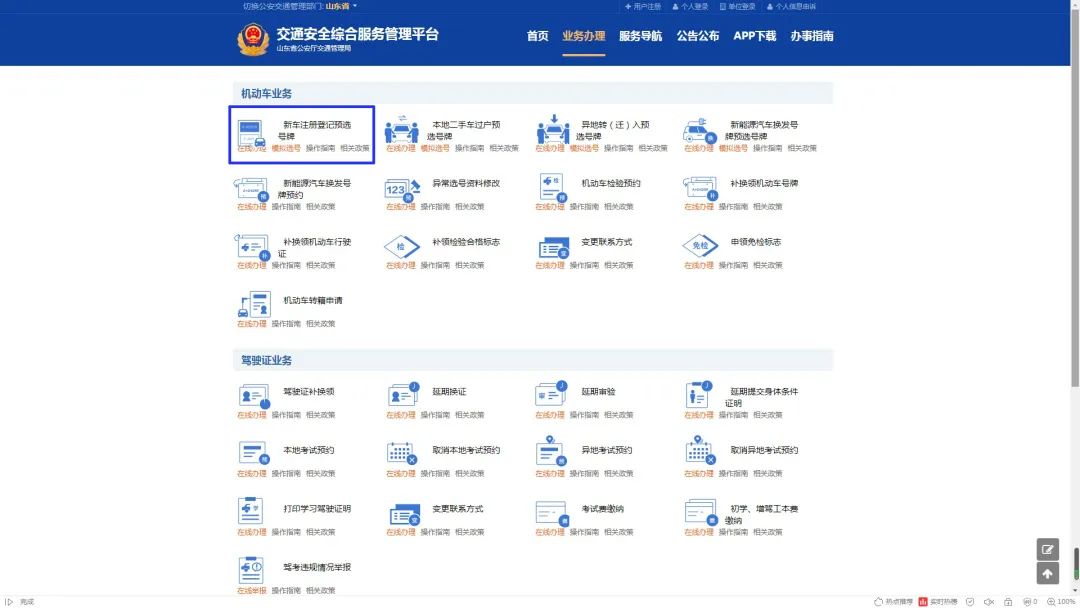Click 在线举报 under 驾考违规情况举报
Image resolution: width=1080 pixels, height=608 pixels.
click(x=251, y=591)
